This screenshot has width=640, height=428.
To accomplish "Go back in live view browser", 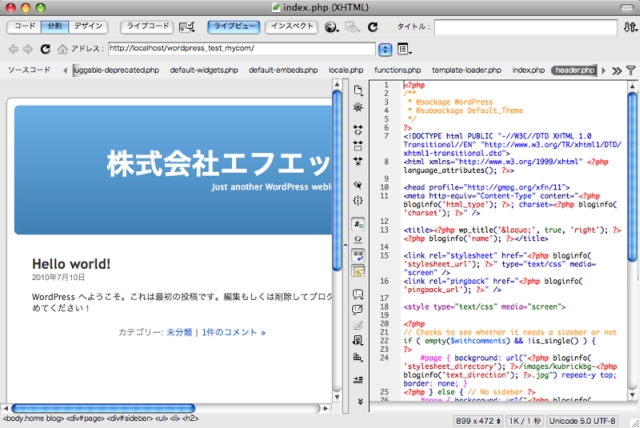I will (13, 49).
